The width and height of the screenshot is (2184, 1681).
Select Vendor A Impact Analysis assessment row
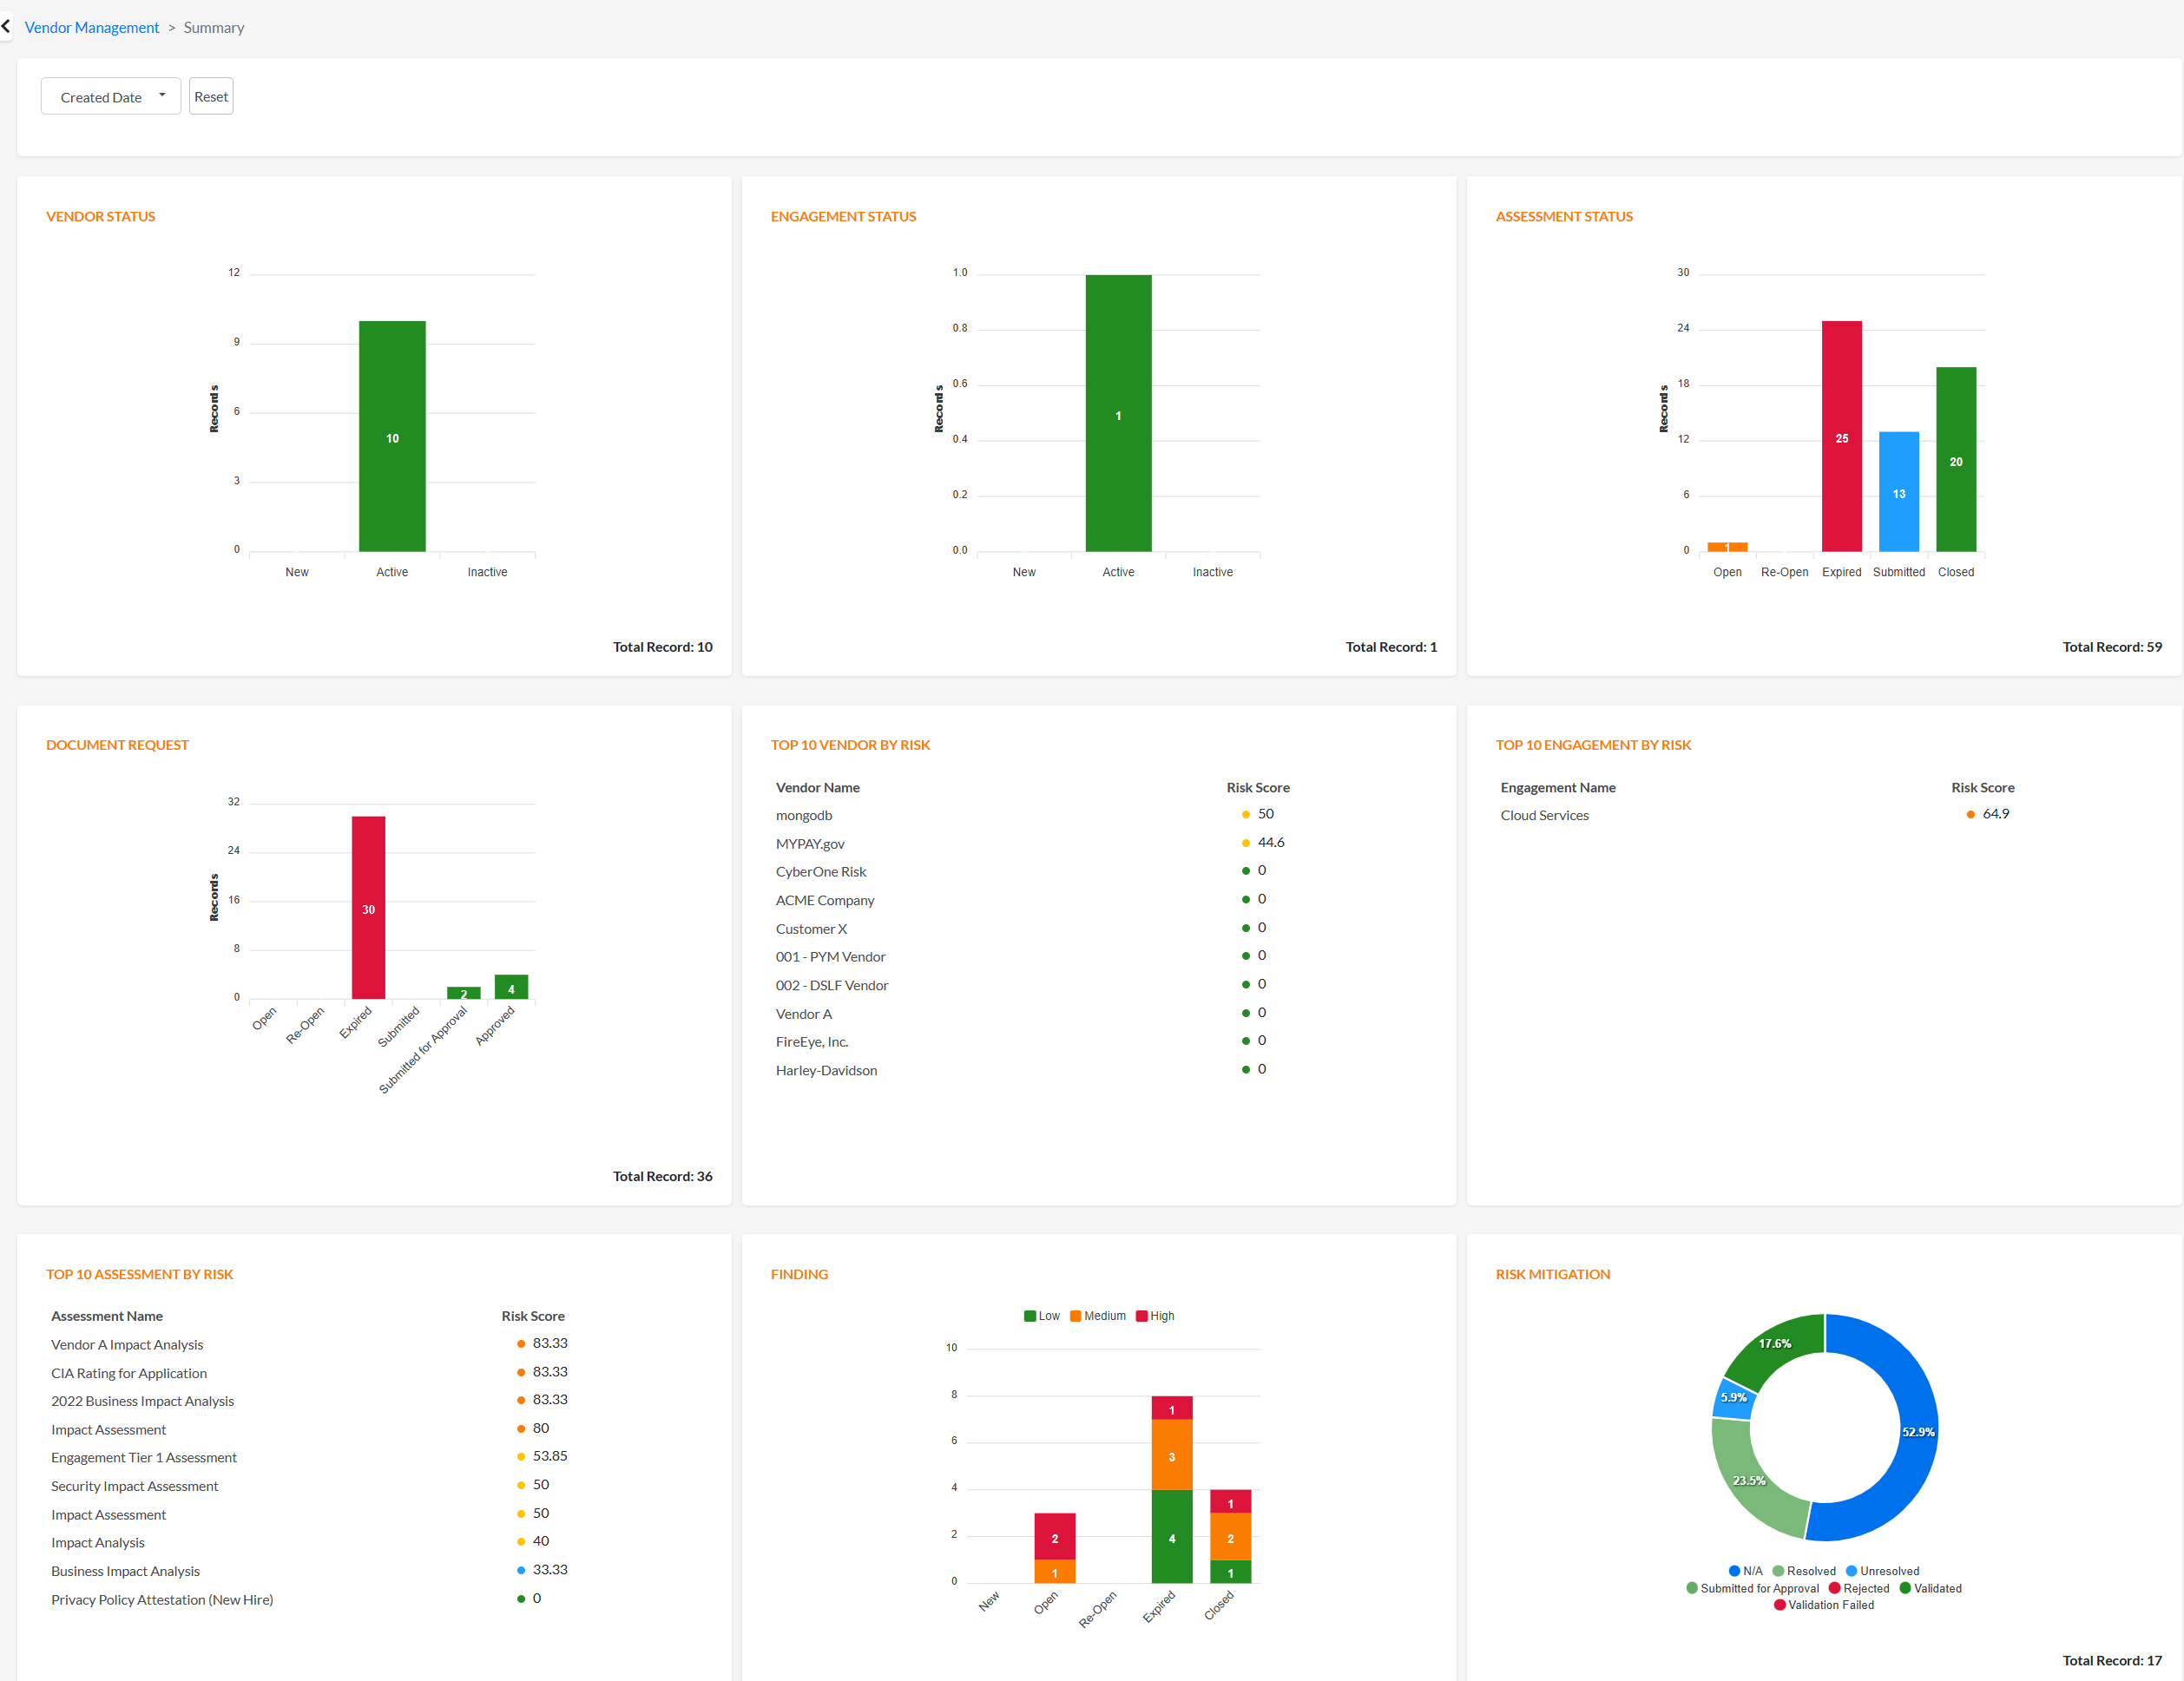point(127,1345)
